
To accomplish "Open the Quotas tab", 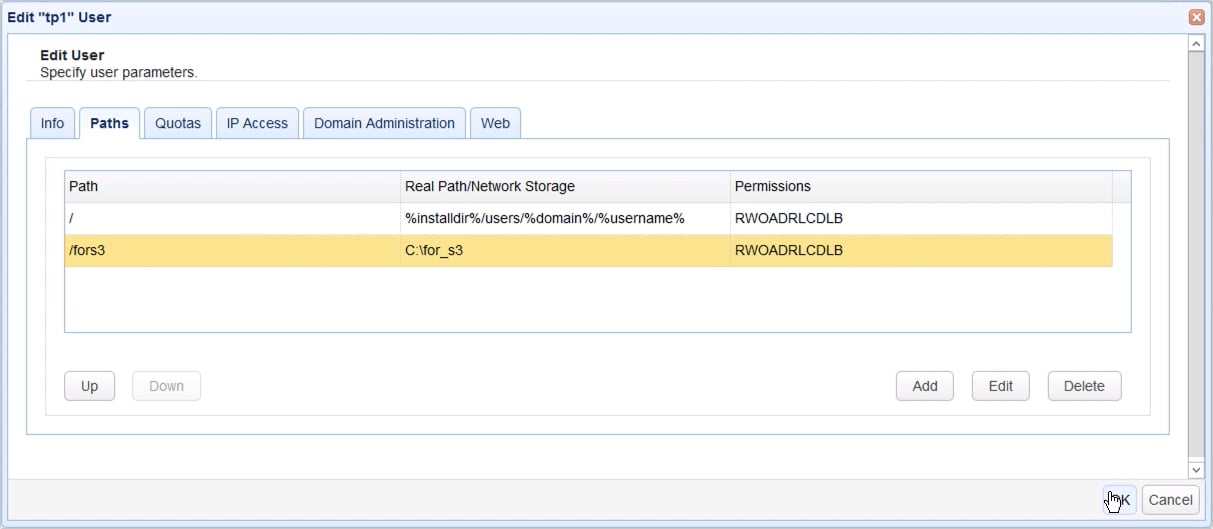I will click(x=178, y=123).
